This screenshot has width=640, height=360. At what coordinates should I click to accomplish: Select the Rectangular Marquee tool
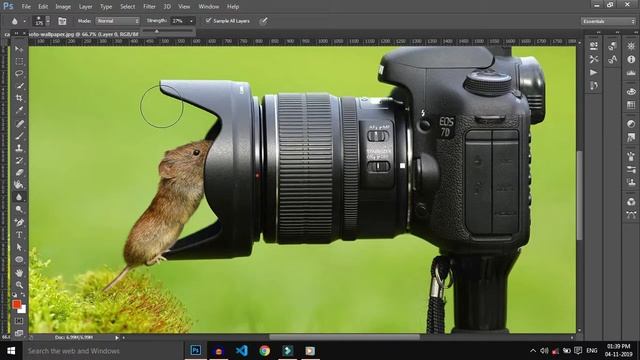pyautogui.click(x=19, y=62)
